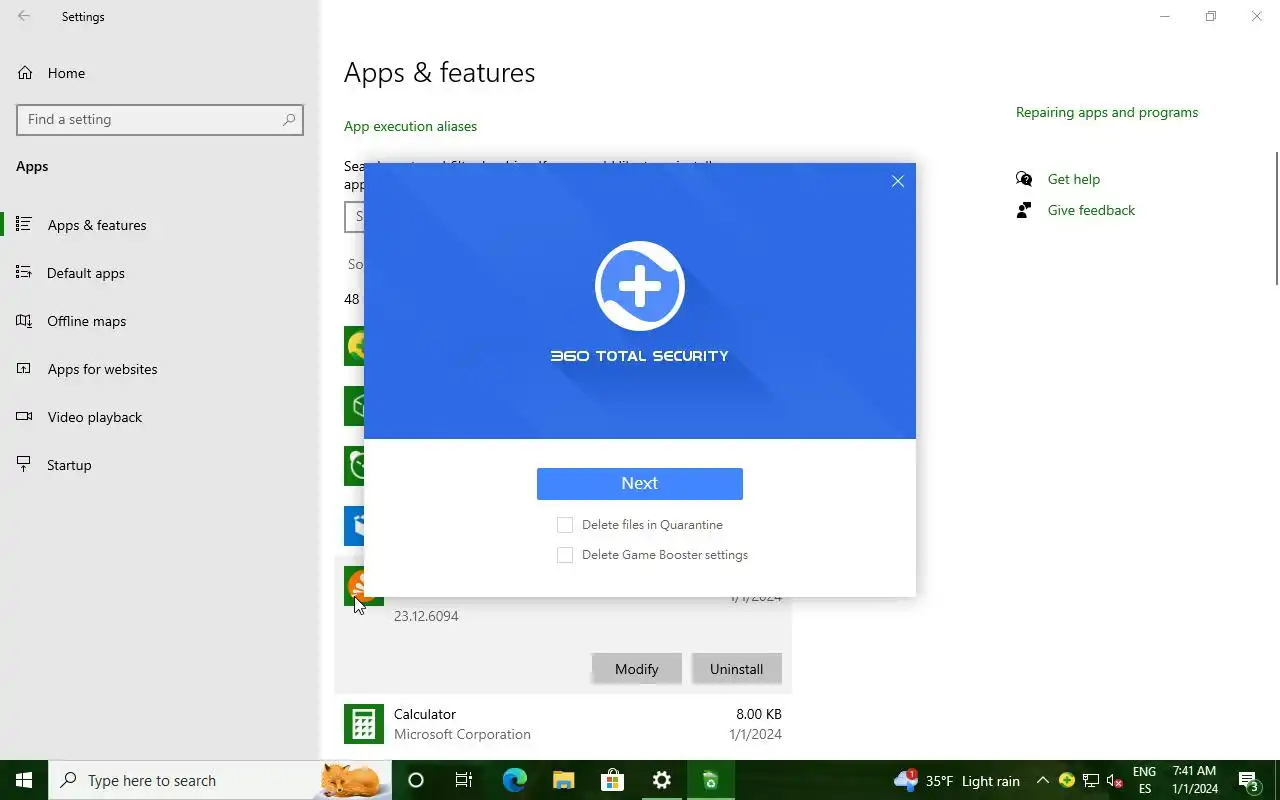Open Default apps settings page

coord(160,273)
